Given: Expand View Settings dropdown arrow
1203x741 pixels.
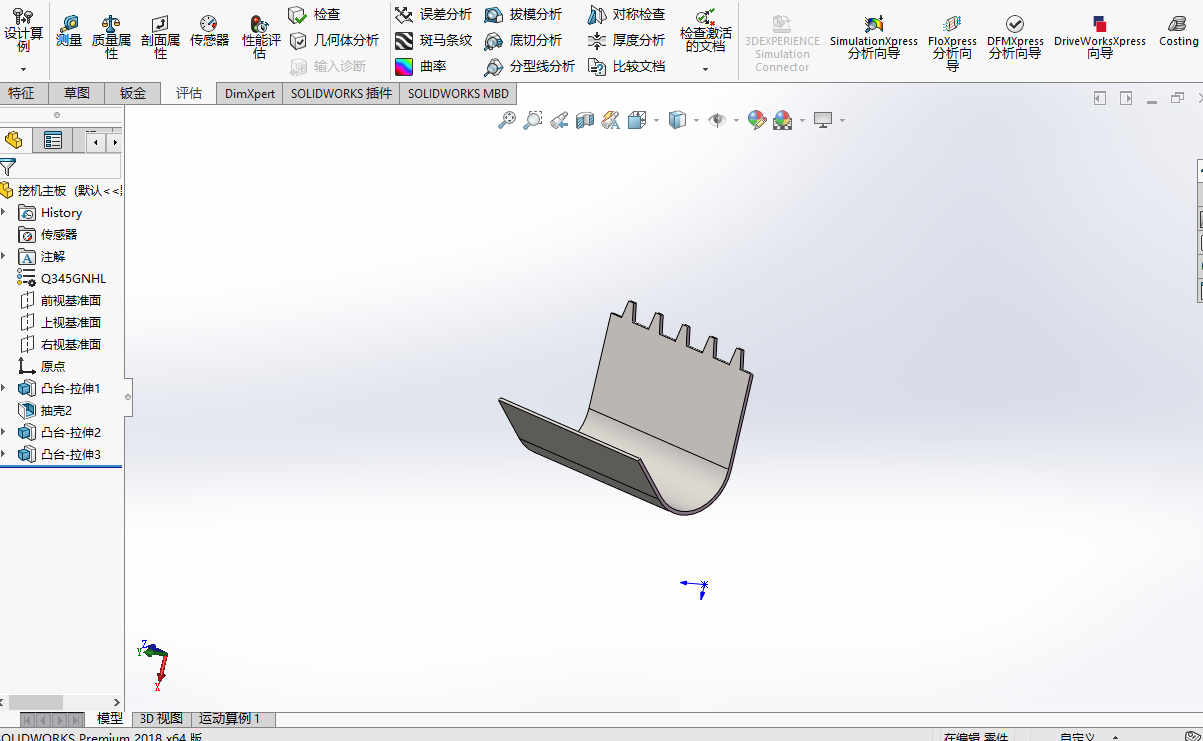Looking at the screenshot, I should [842, 120].
